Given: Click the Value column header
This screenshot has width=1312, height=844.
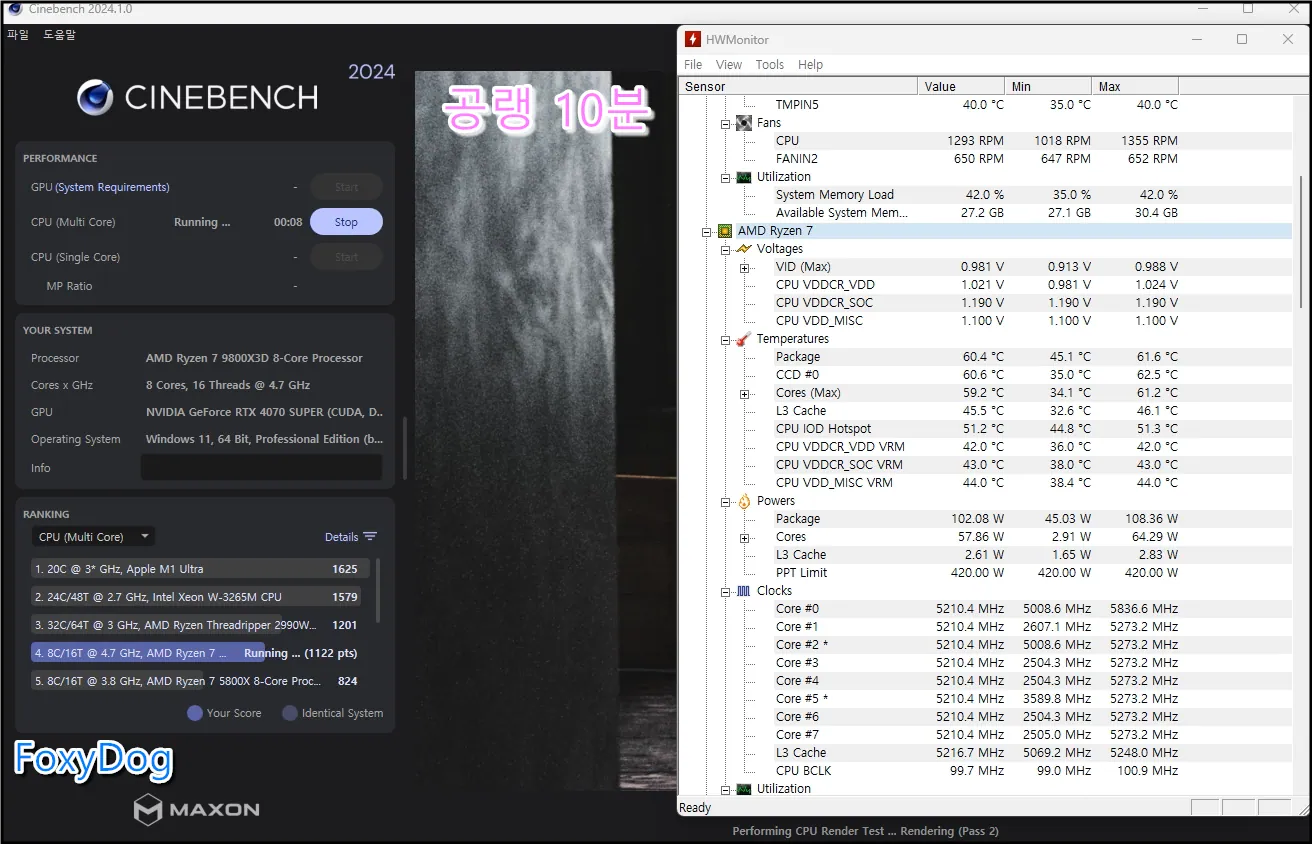Looking at the screenshot, I should point(961,86).
